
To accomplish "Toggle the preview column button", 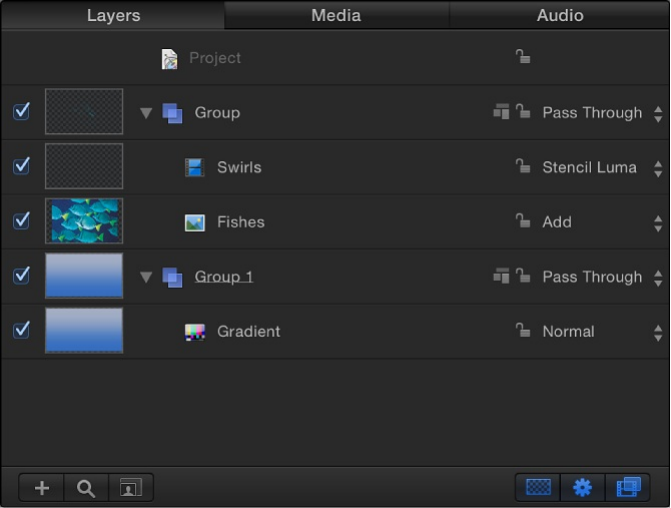I will [131, 488].
